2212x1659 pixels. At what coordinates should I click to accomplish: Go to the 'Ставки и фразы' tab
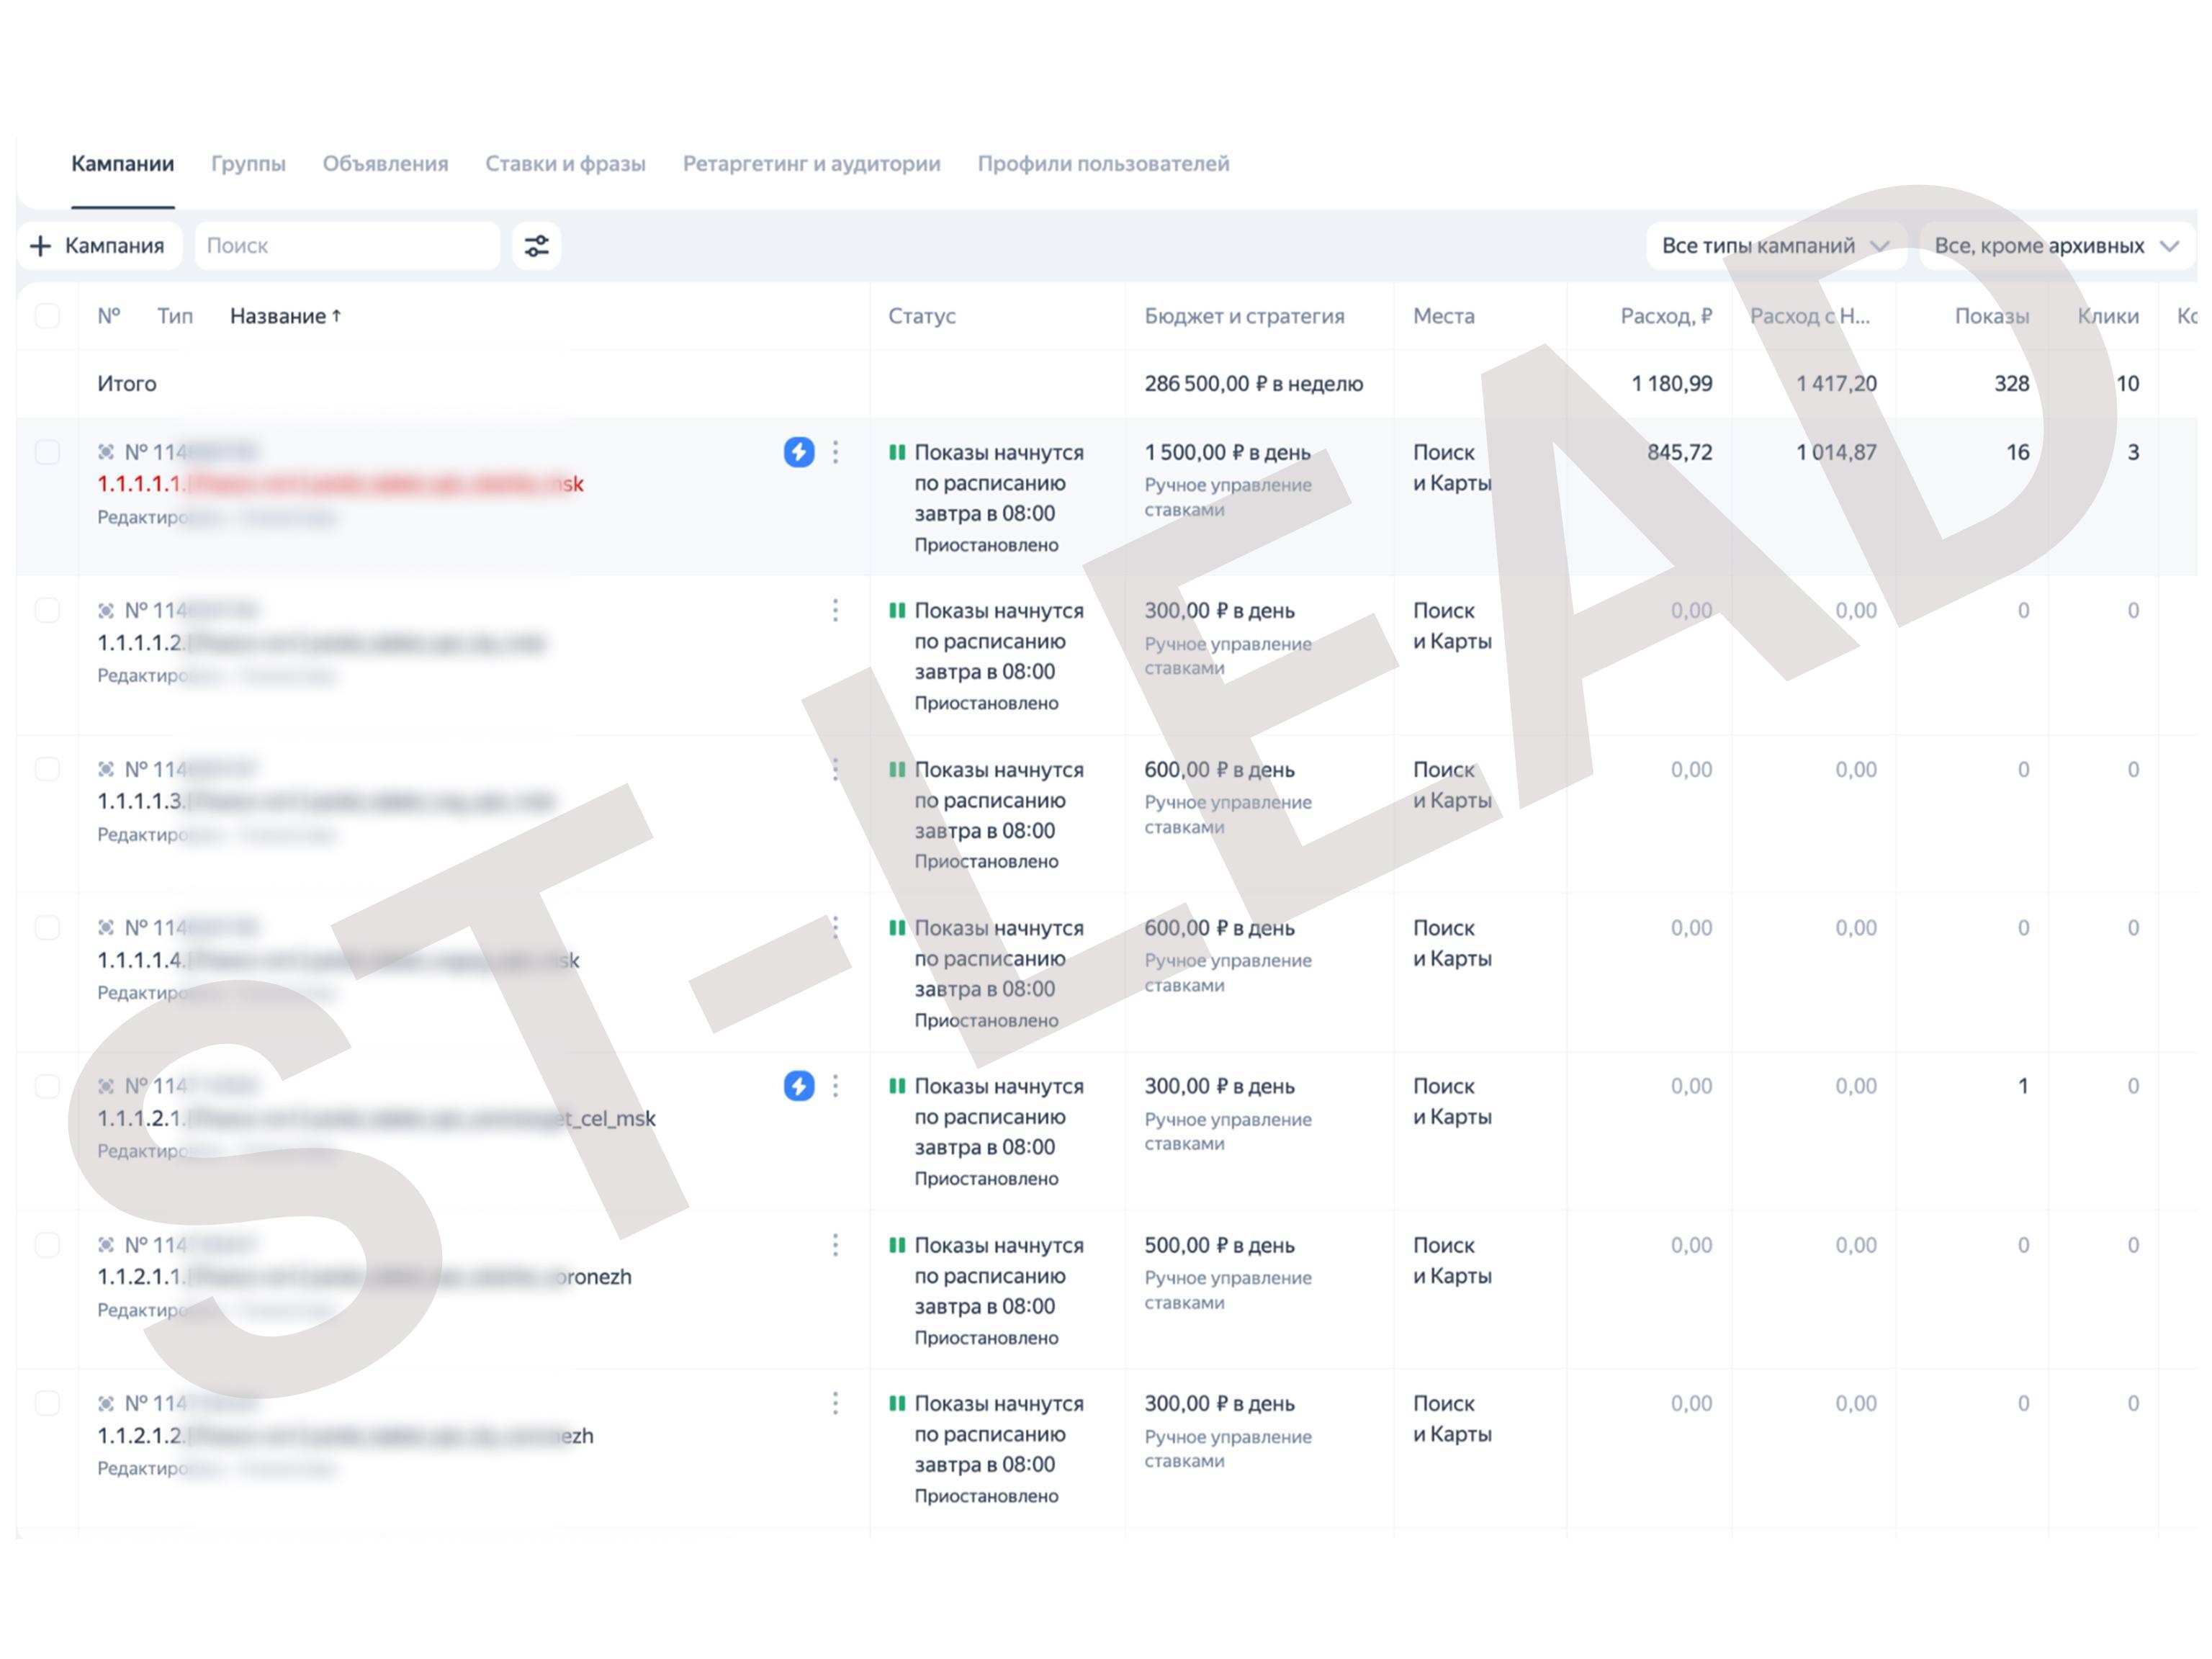pos(565,163)
